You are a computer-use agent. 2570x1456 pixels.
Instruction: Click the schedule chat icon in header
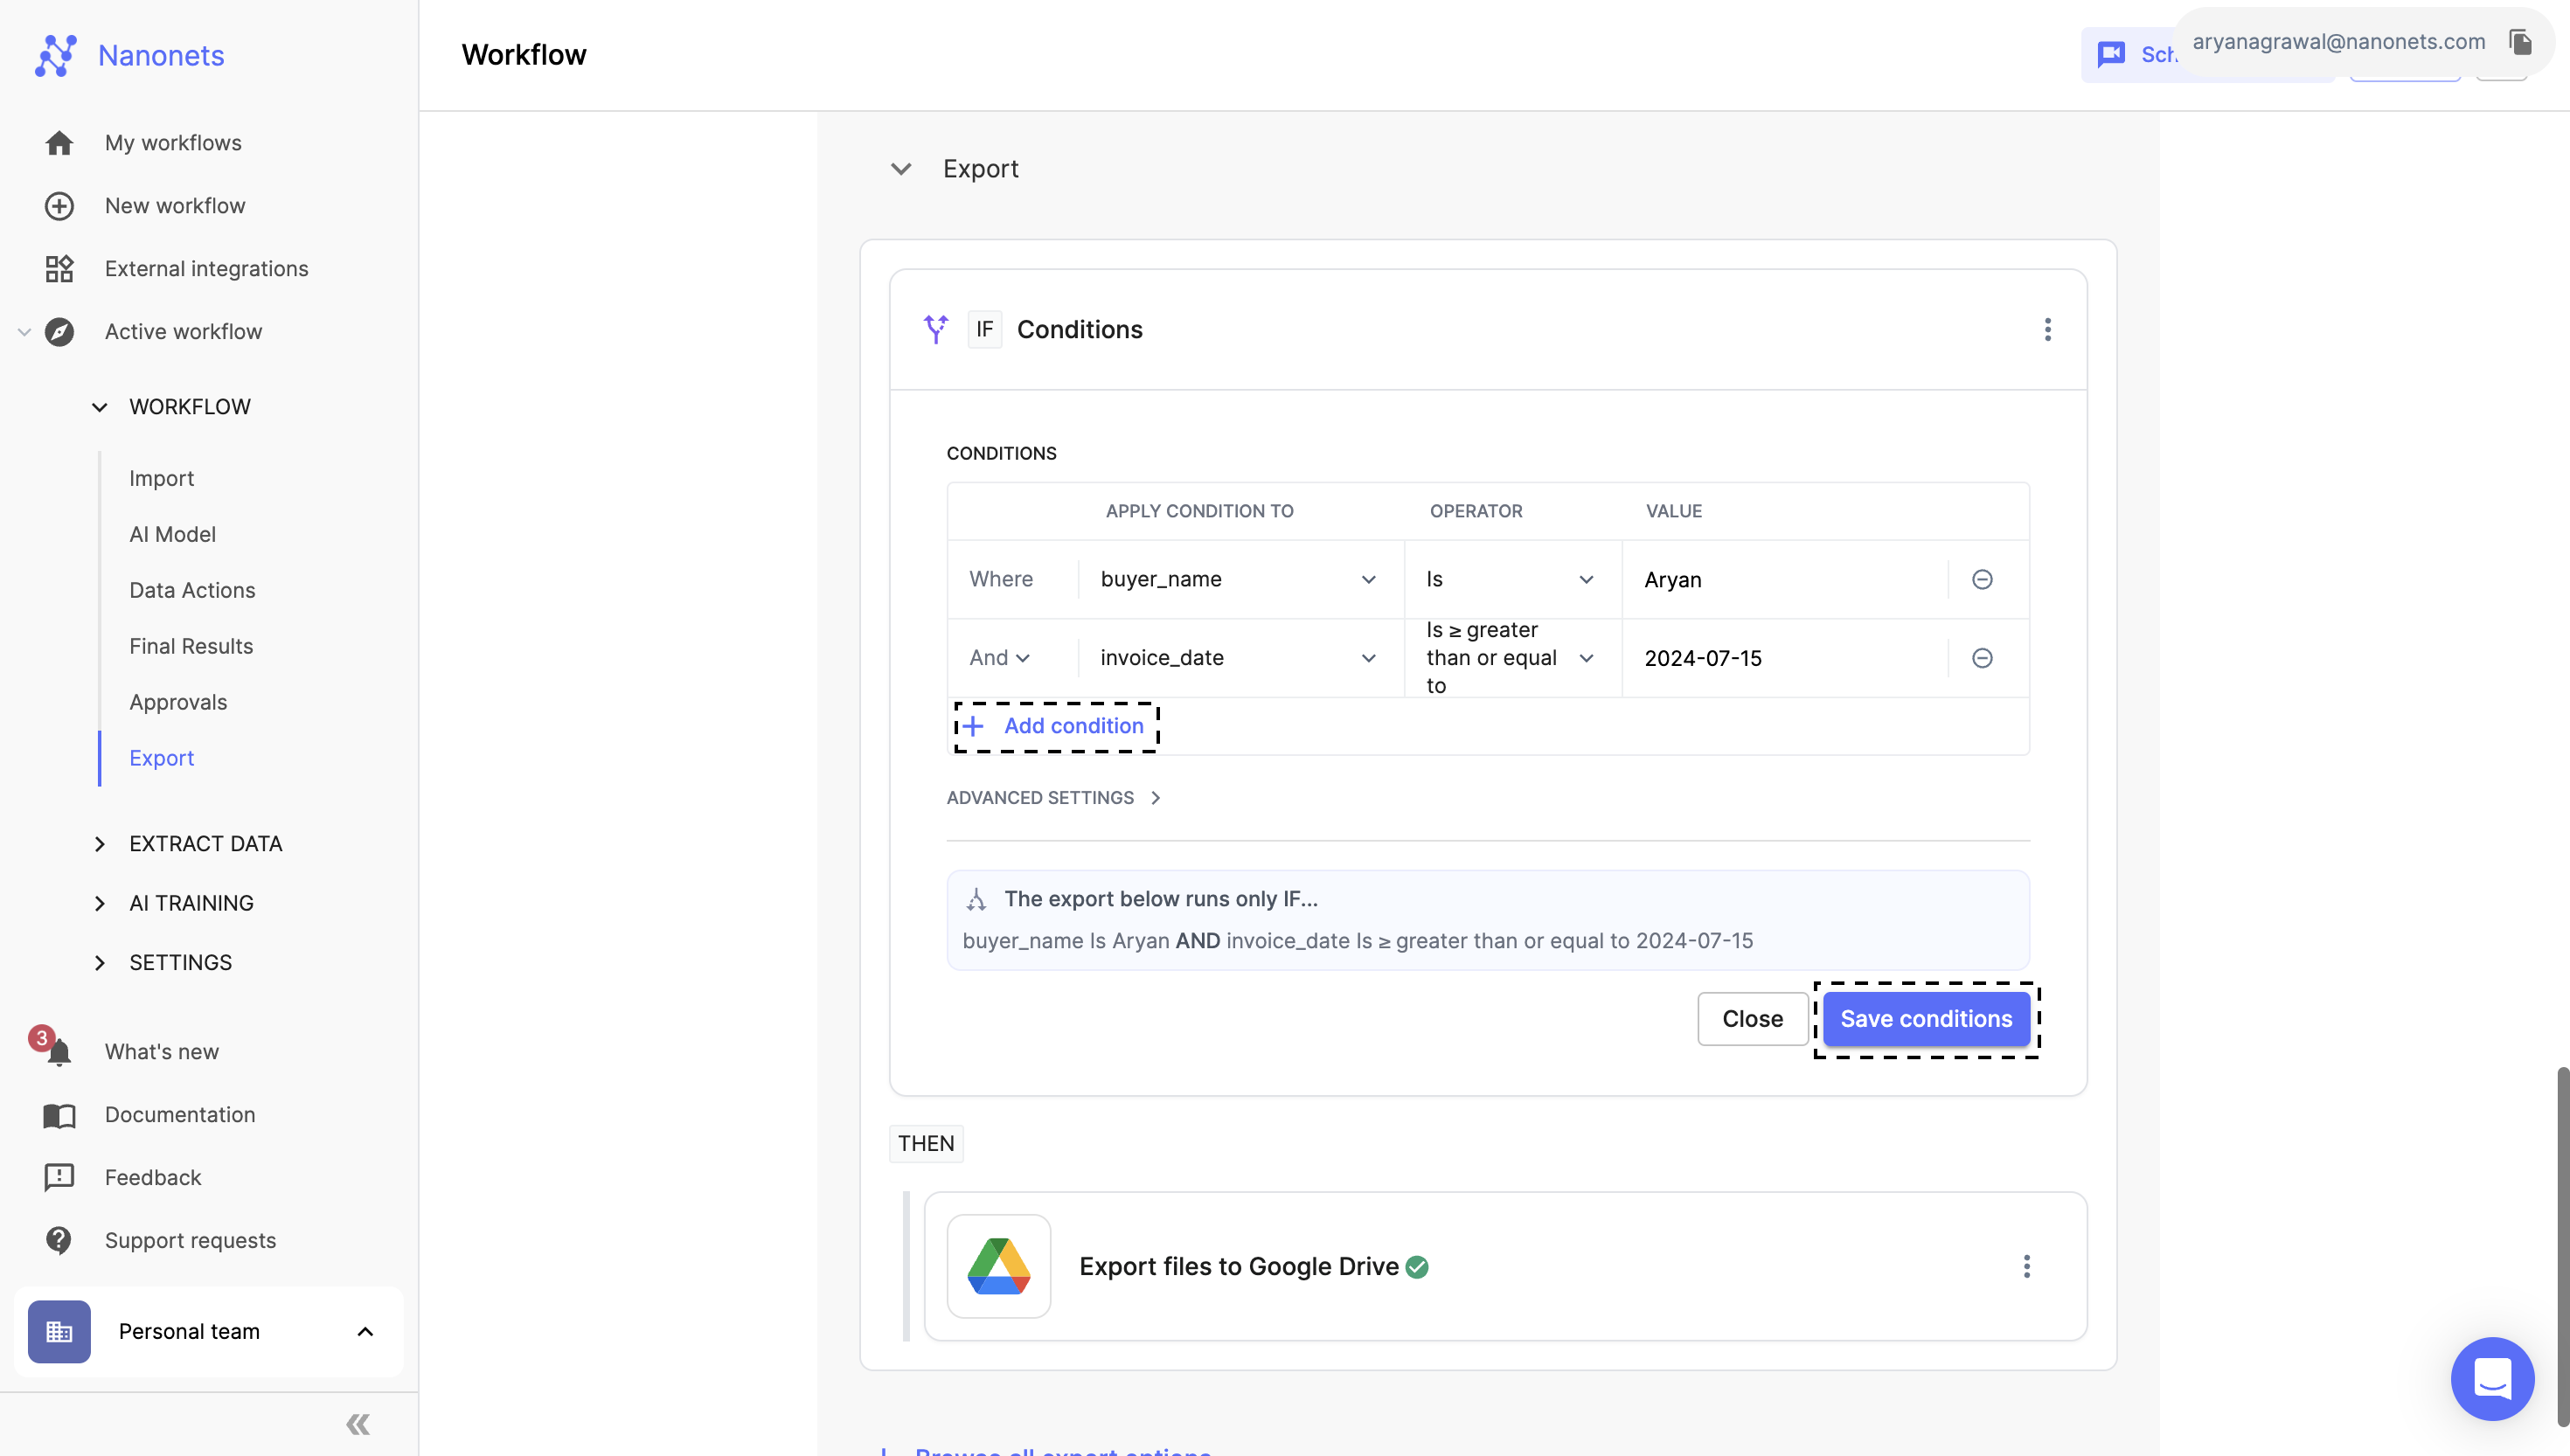click(2110, 54)
